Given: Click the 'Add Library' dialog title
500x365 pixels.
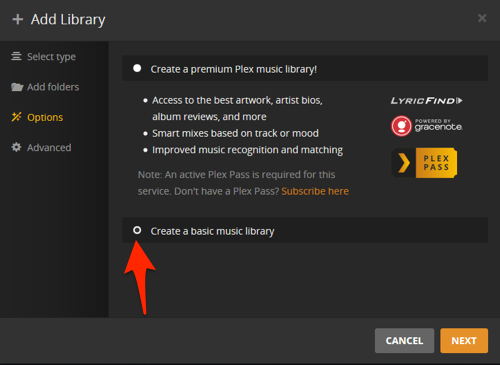Looking at the screenshot, I should (68, 19).
